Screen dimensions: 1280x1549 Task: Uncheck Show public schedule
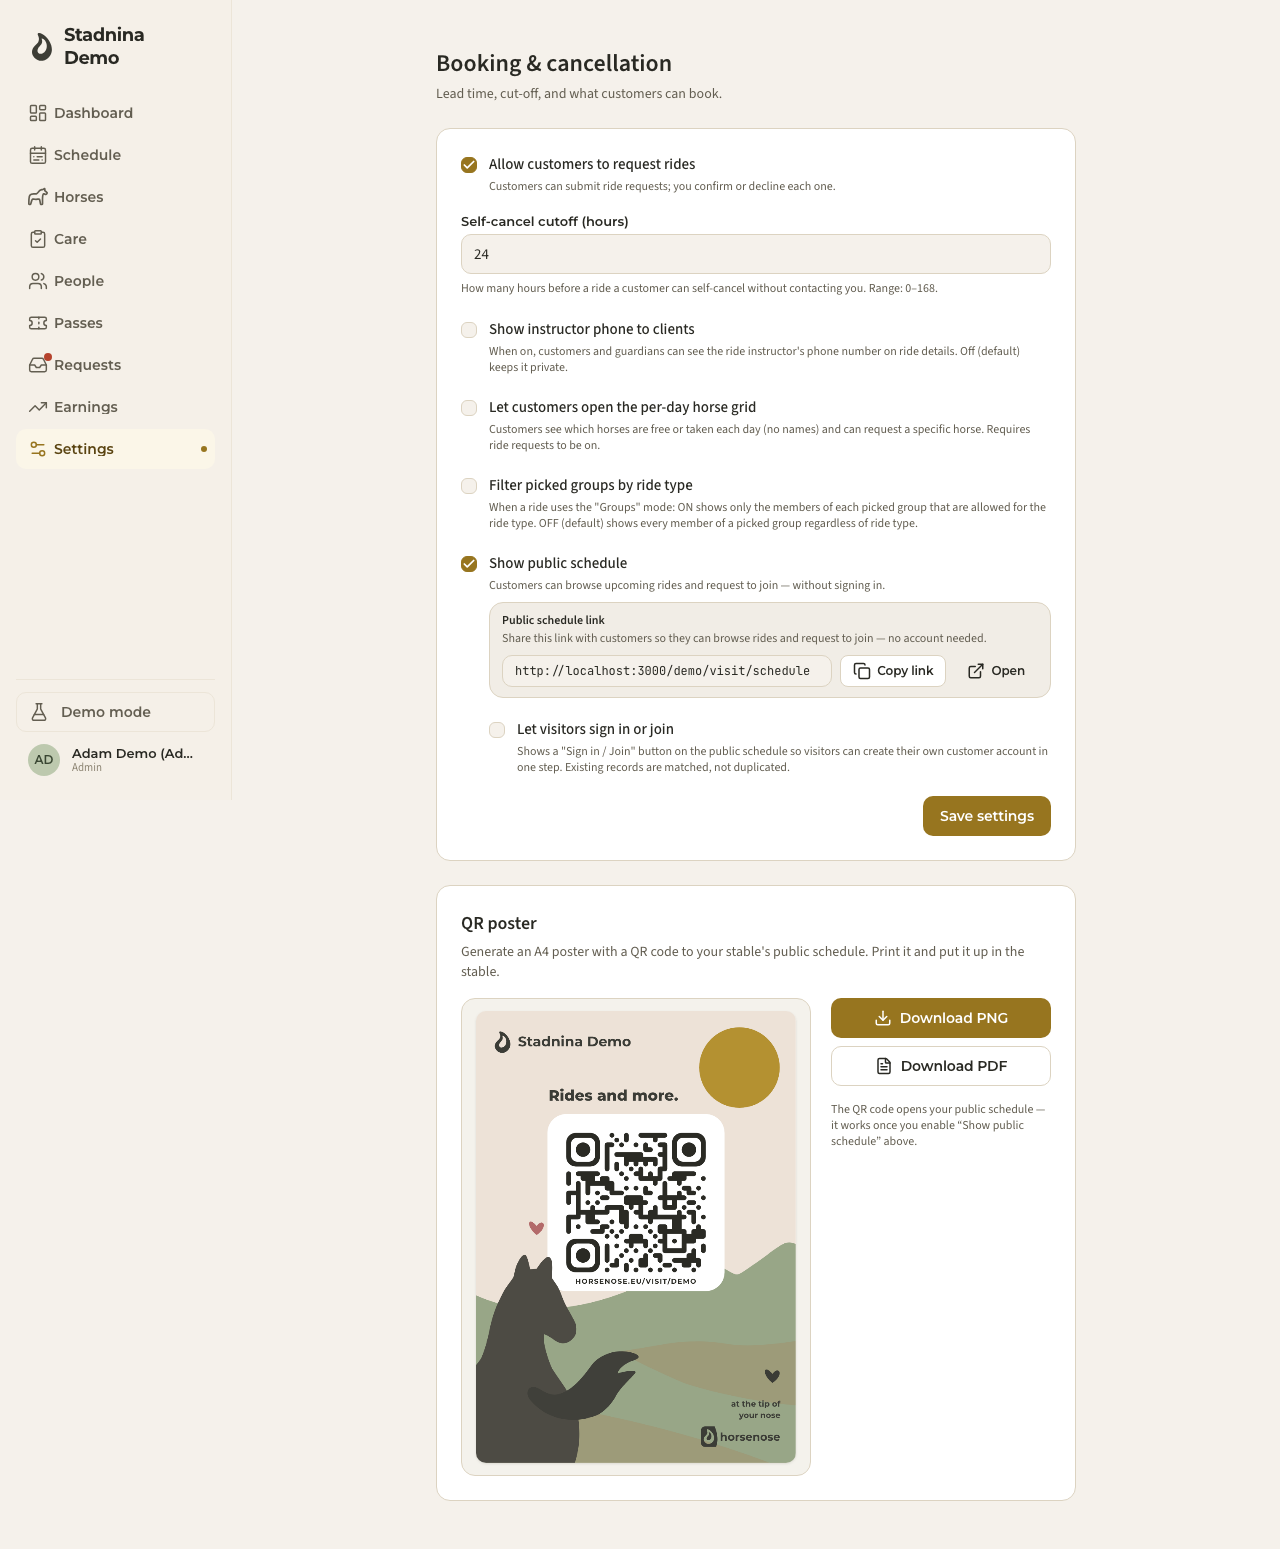pos(469,564)
